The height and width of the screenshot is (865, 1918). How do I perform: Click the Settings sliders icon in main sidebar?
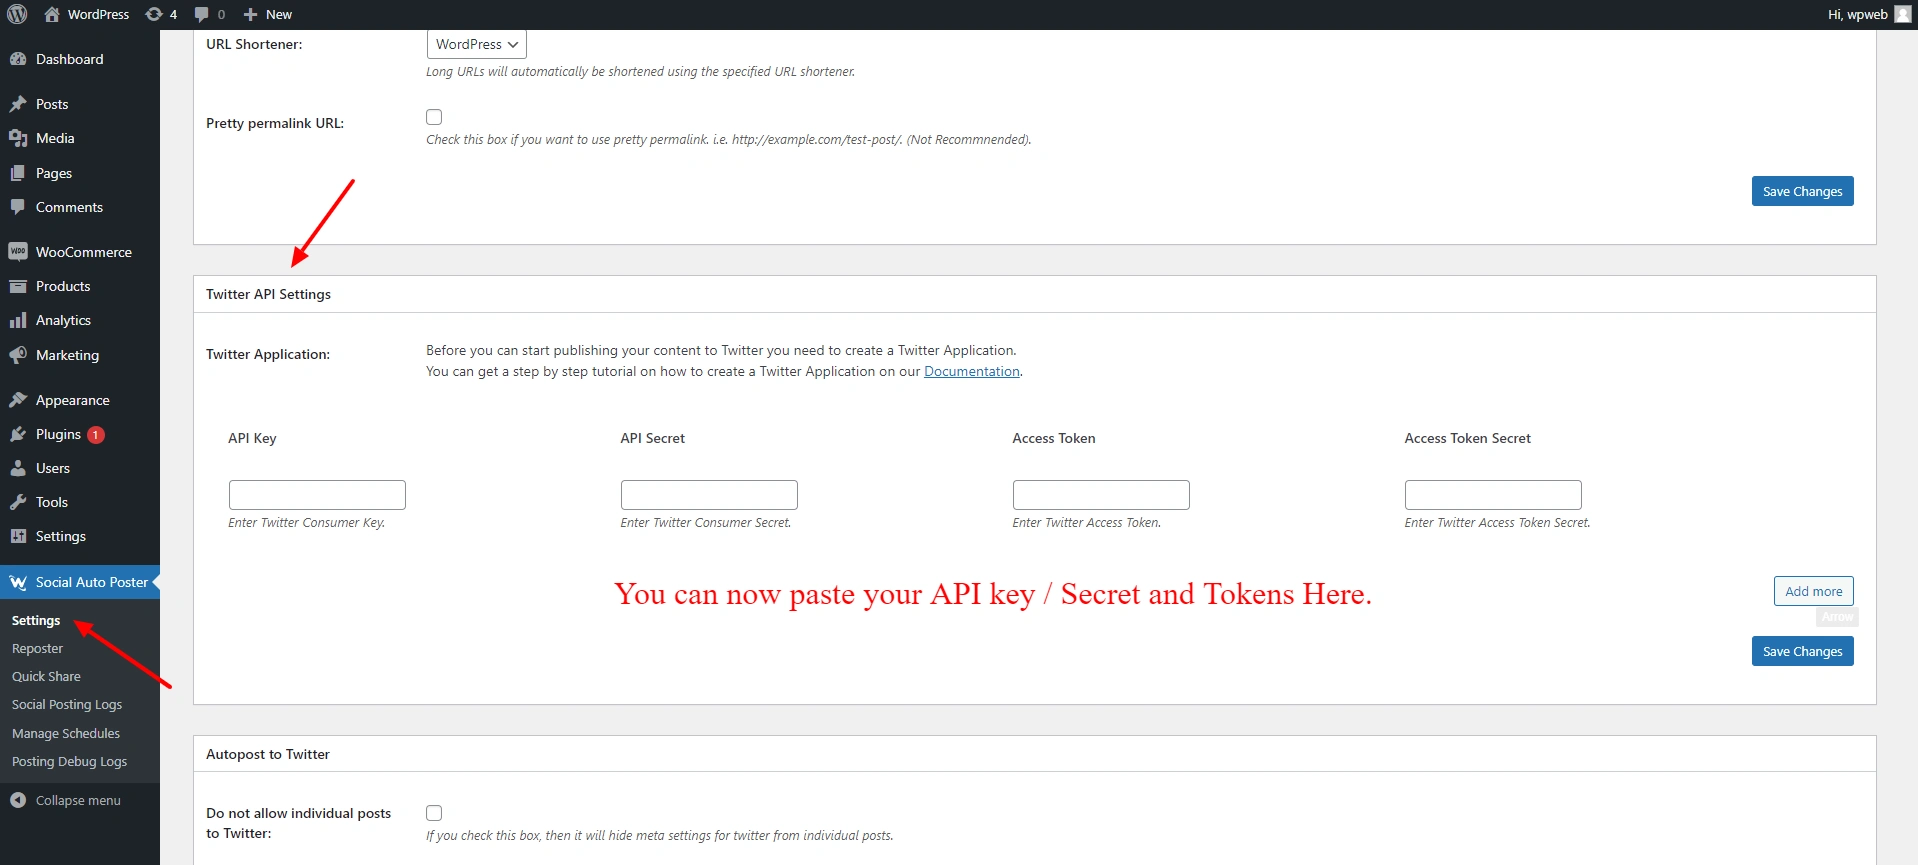[x=18, y=536]
